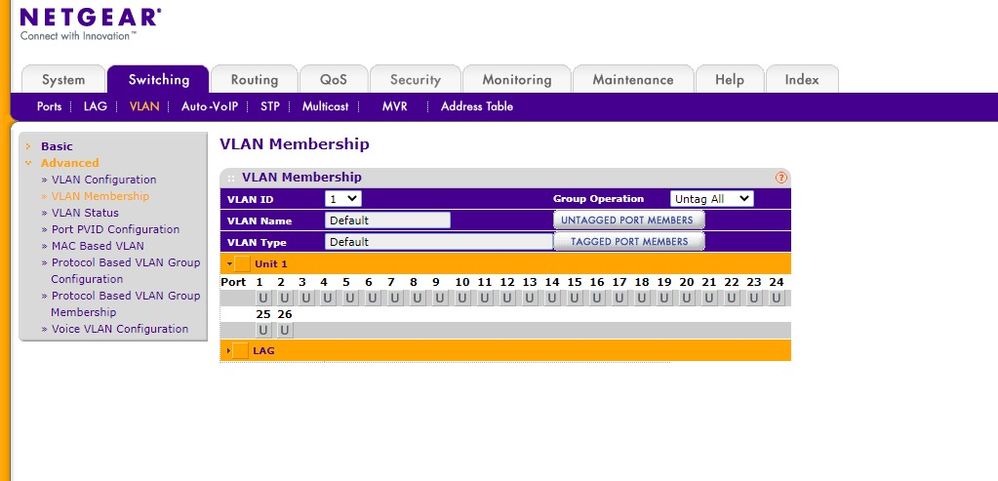Expand the LAG section
The height and width of the screenshot is (481, 998).
coord(230,351)
